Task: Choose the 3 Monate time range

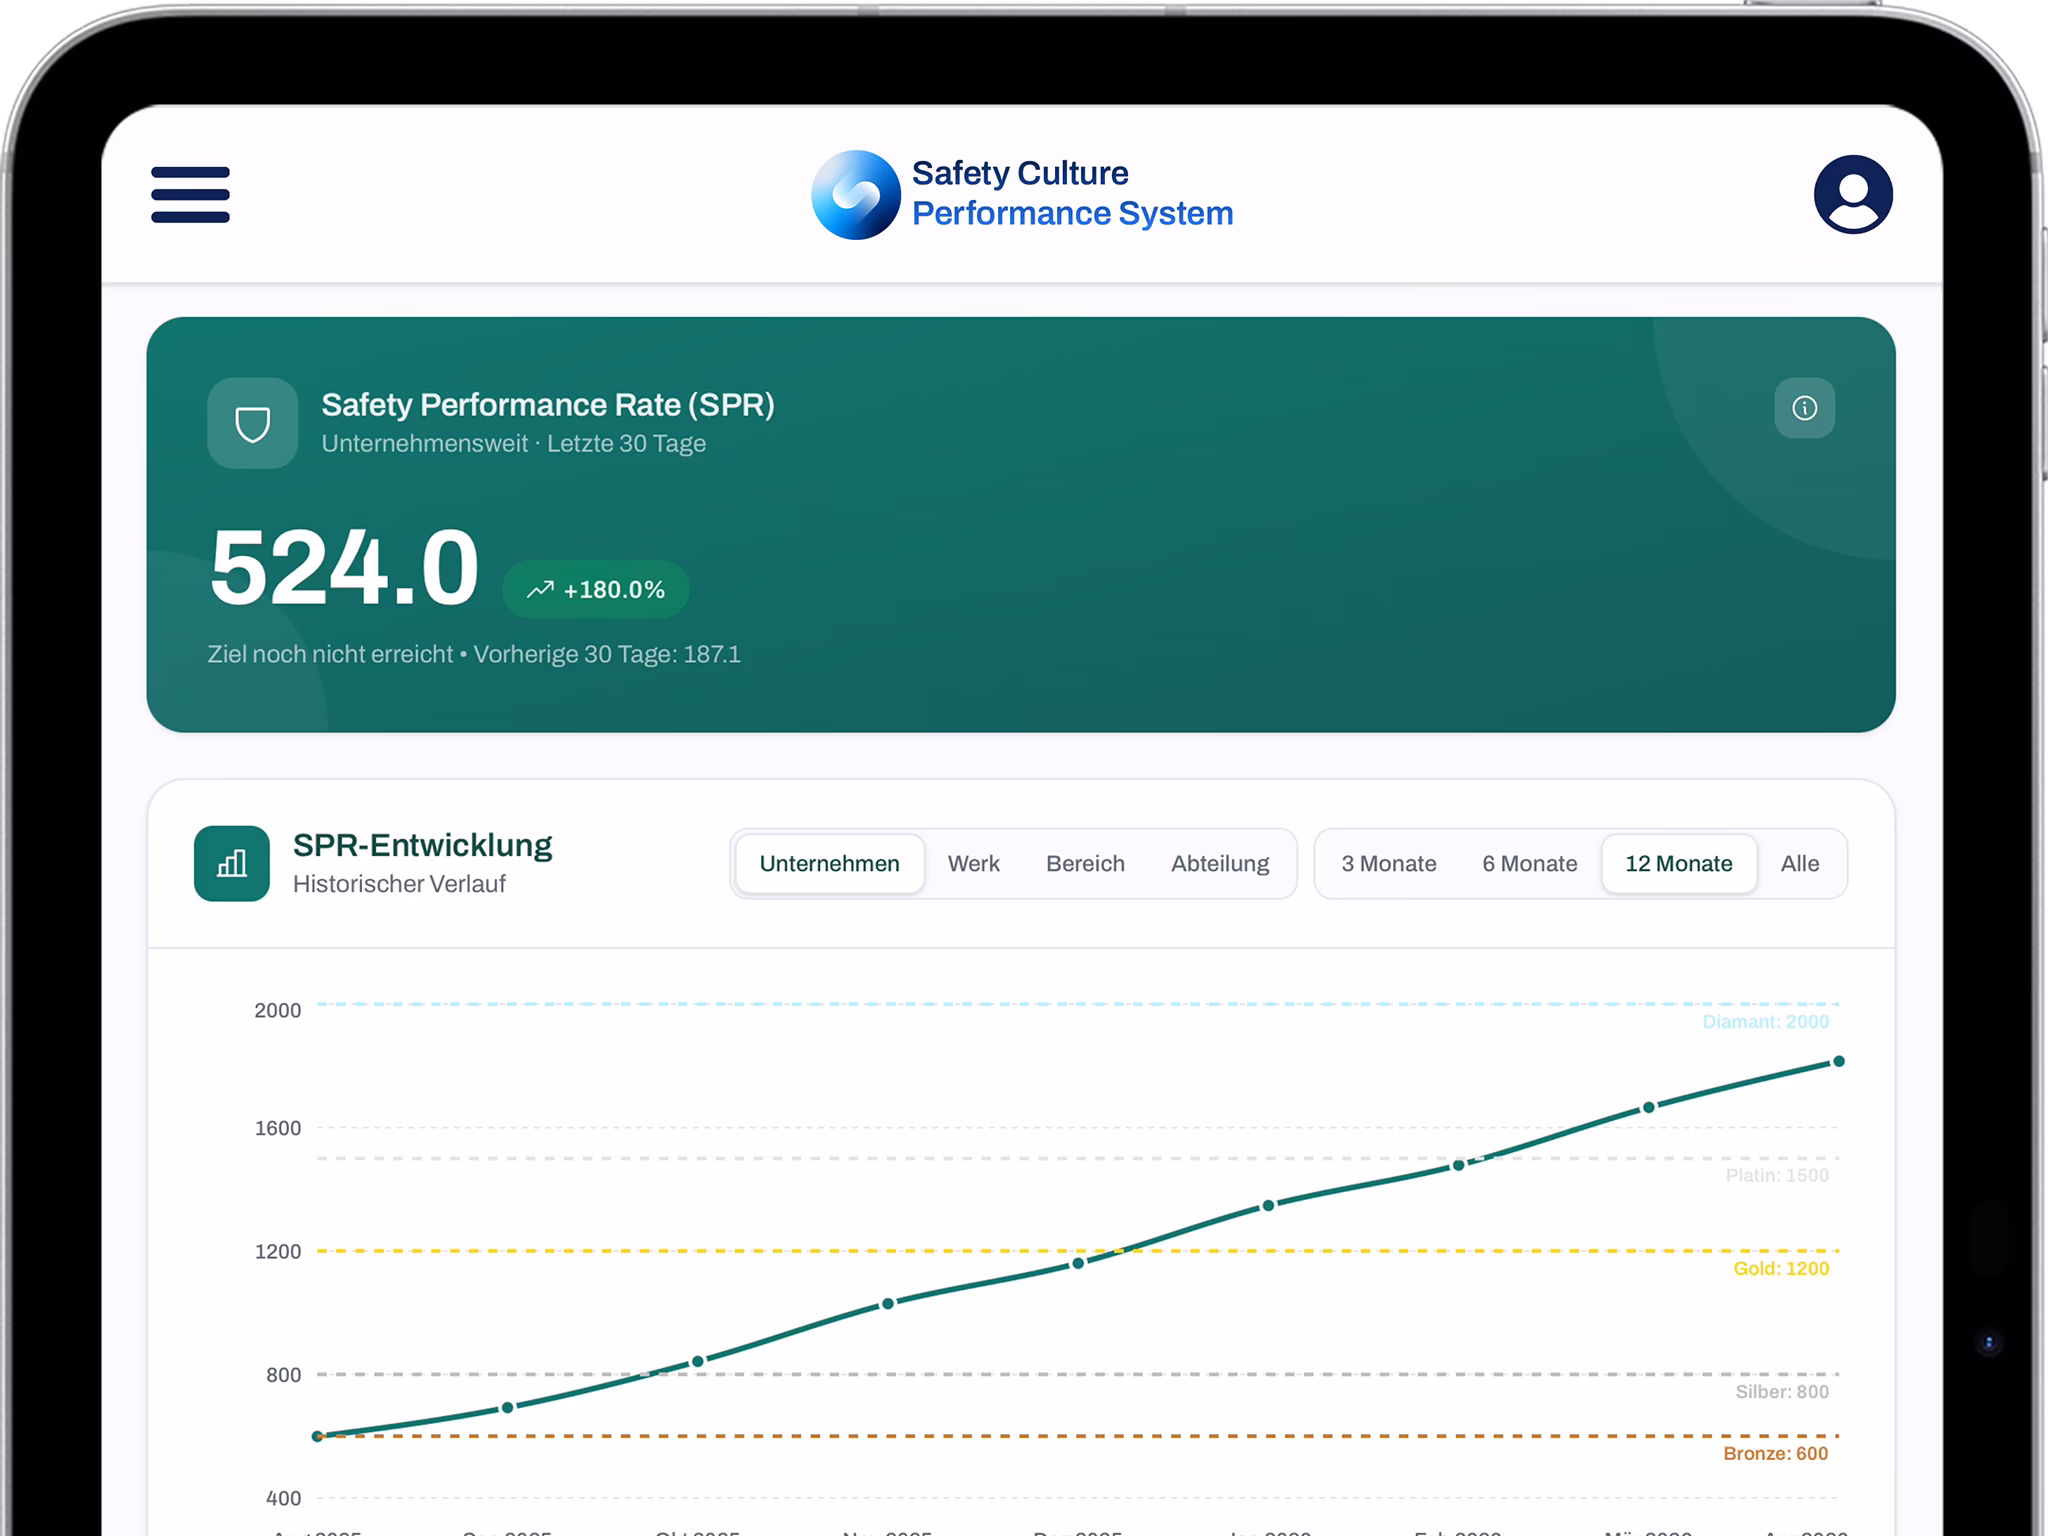Action: [x=1388, y=864]
